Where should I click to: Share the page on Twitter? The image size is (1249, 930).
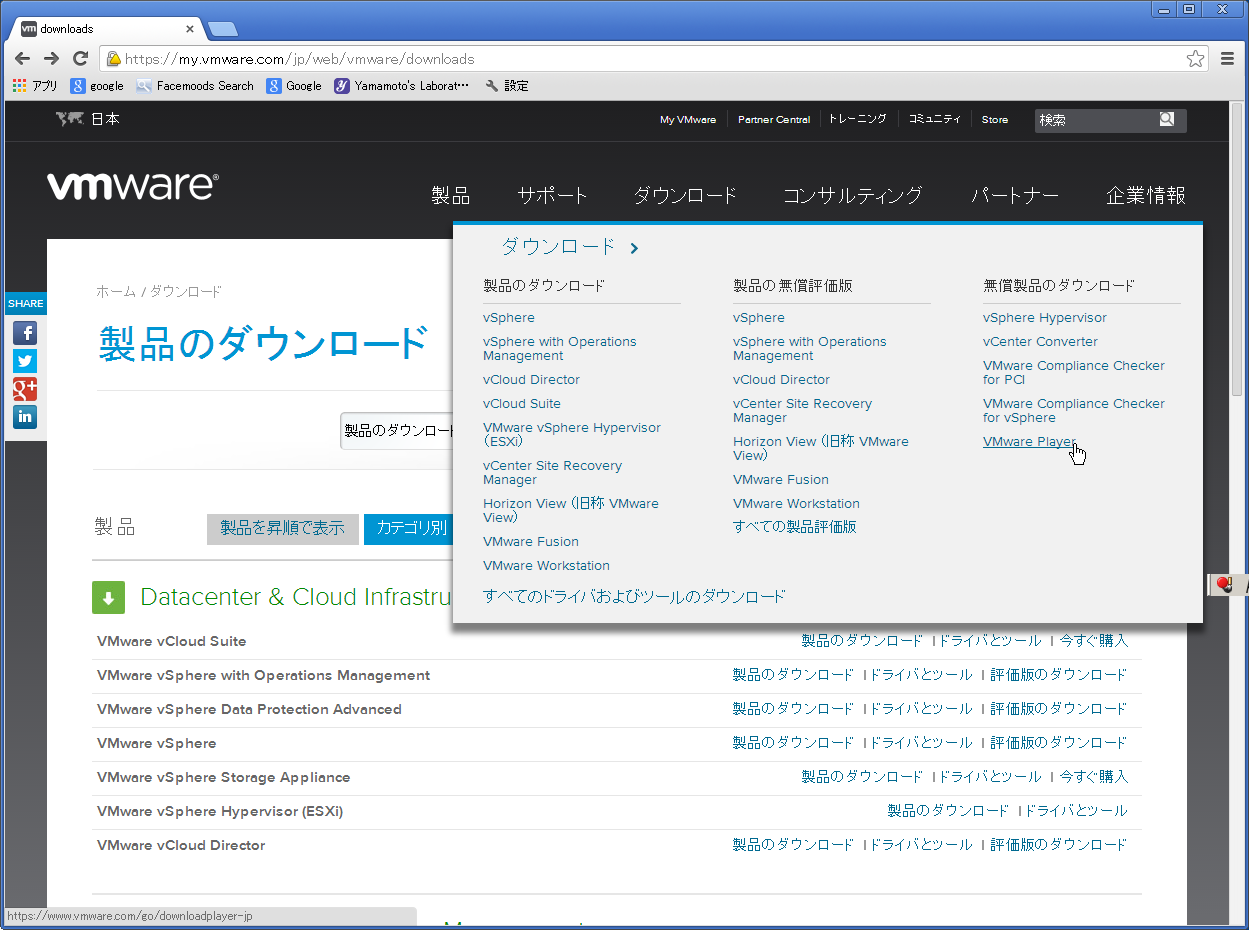pyautogui.click(x=25, y=361)
